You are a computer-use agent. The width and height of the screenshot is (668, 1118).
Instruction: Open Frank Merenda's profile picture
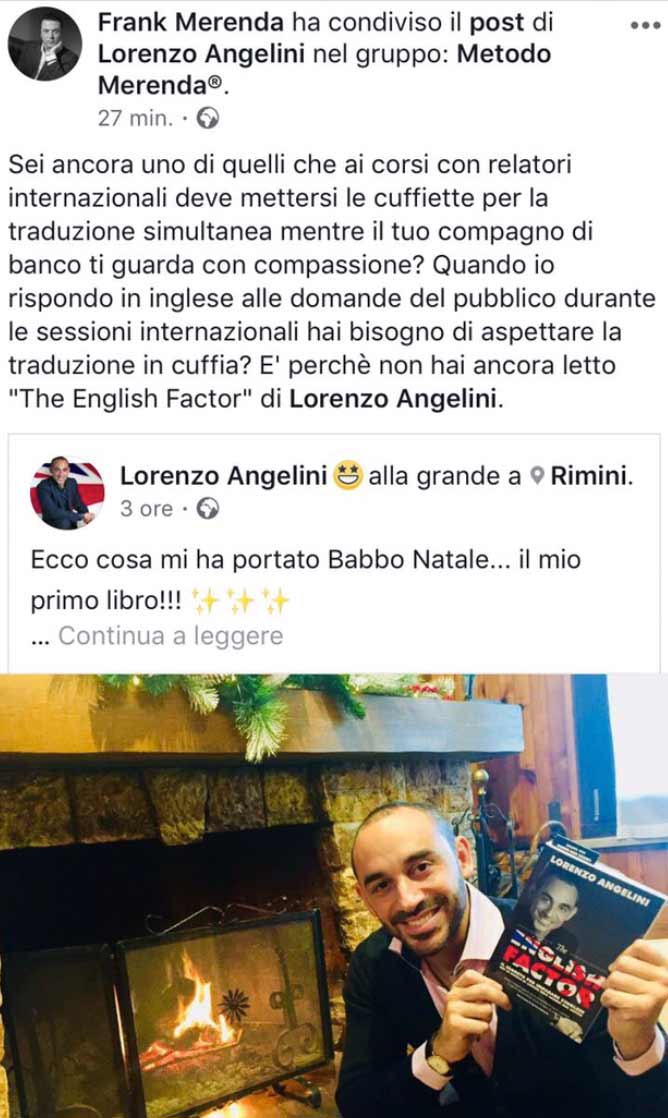point(44,43)
